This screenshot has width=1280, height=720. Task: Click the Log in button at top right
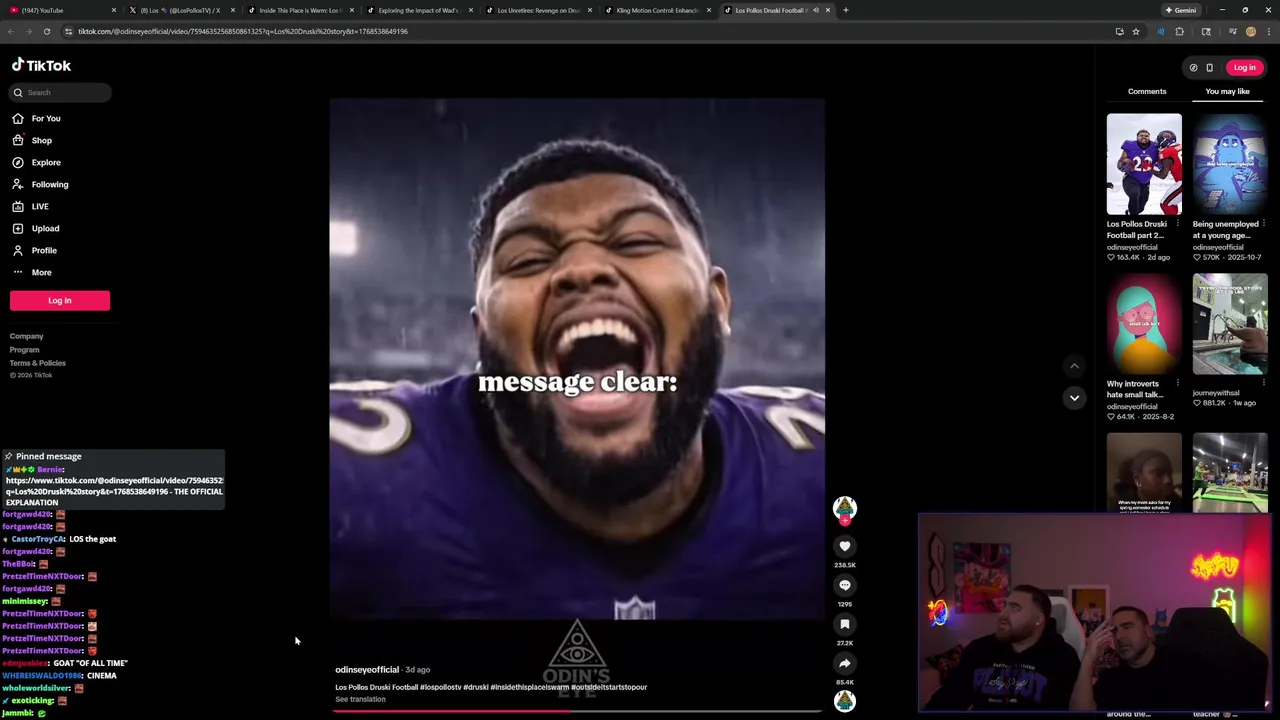(x=1244, y=67)
